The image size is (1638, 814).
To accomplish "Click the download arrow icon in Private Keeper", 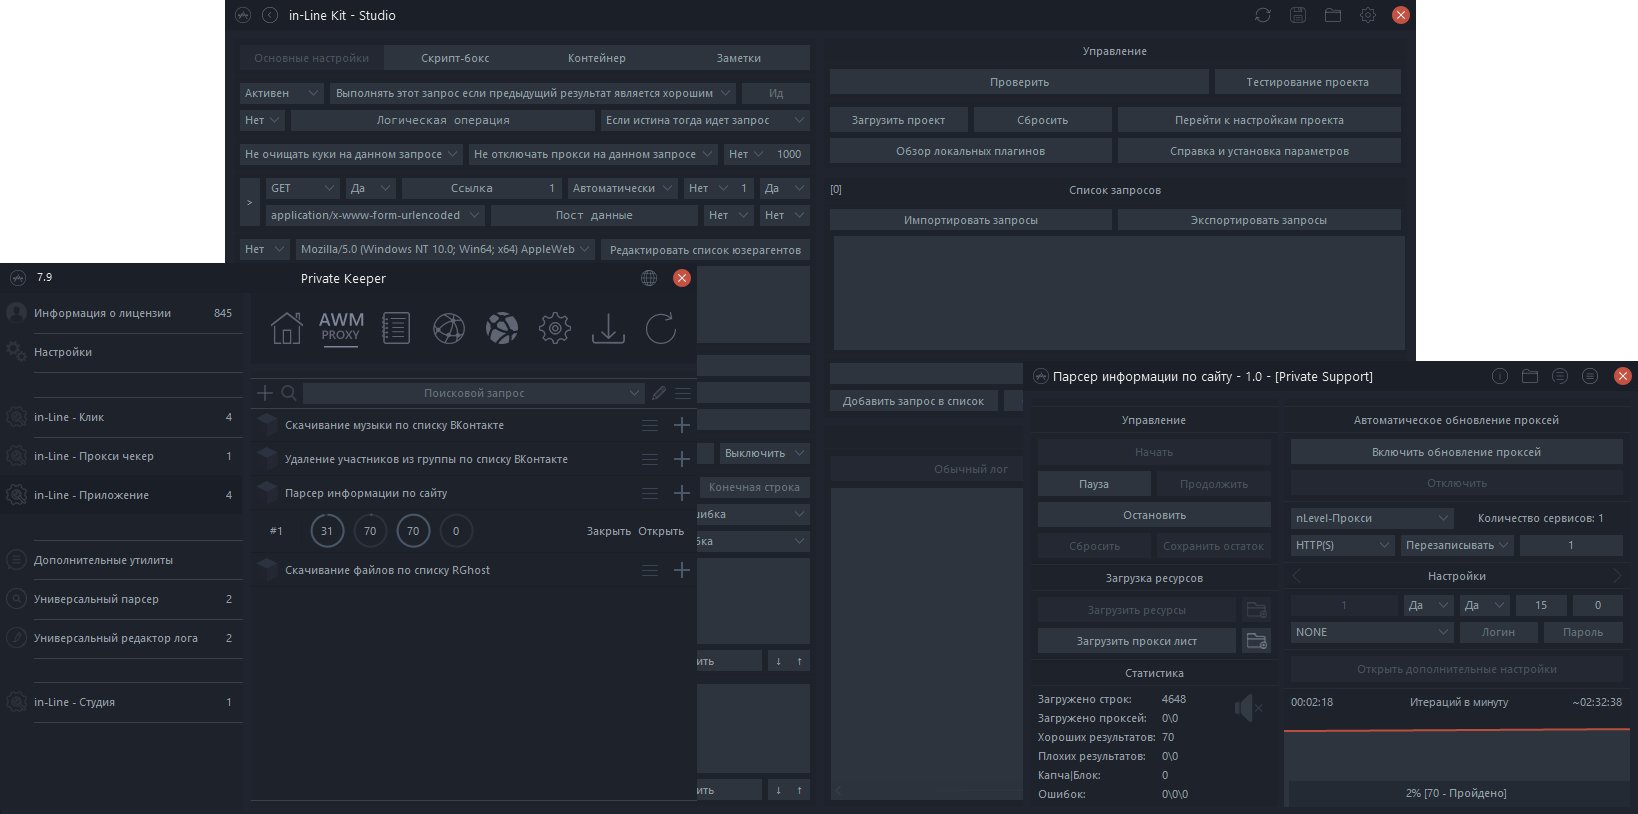I will (608, 328).
